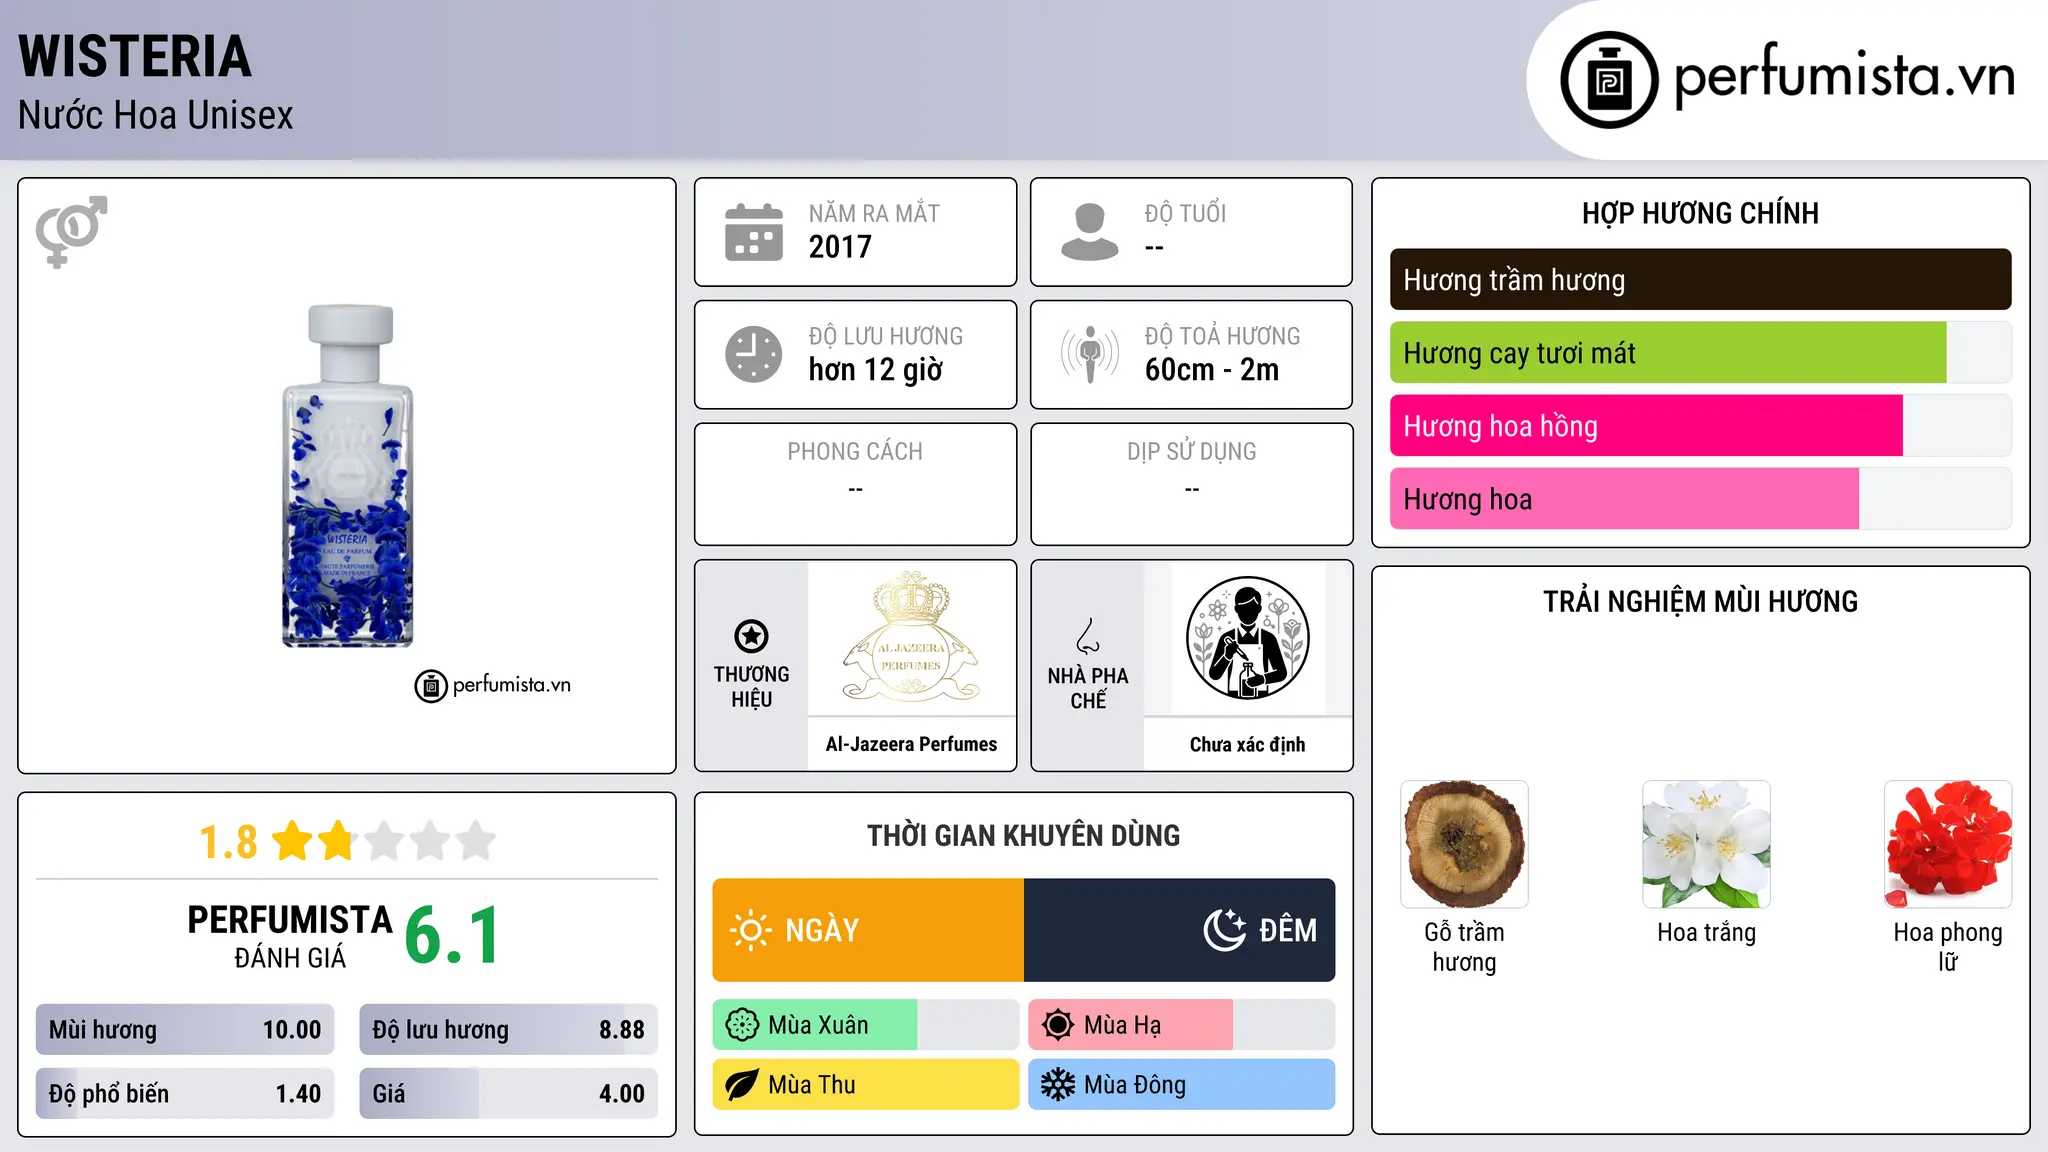Click the perfumista.vn bottle logo icon
Image resolution: width=2048 pixels, height=1152 pixels.
pos(1609,80)
